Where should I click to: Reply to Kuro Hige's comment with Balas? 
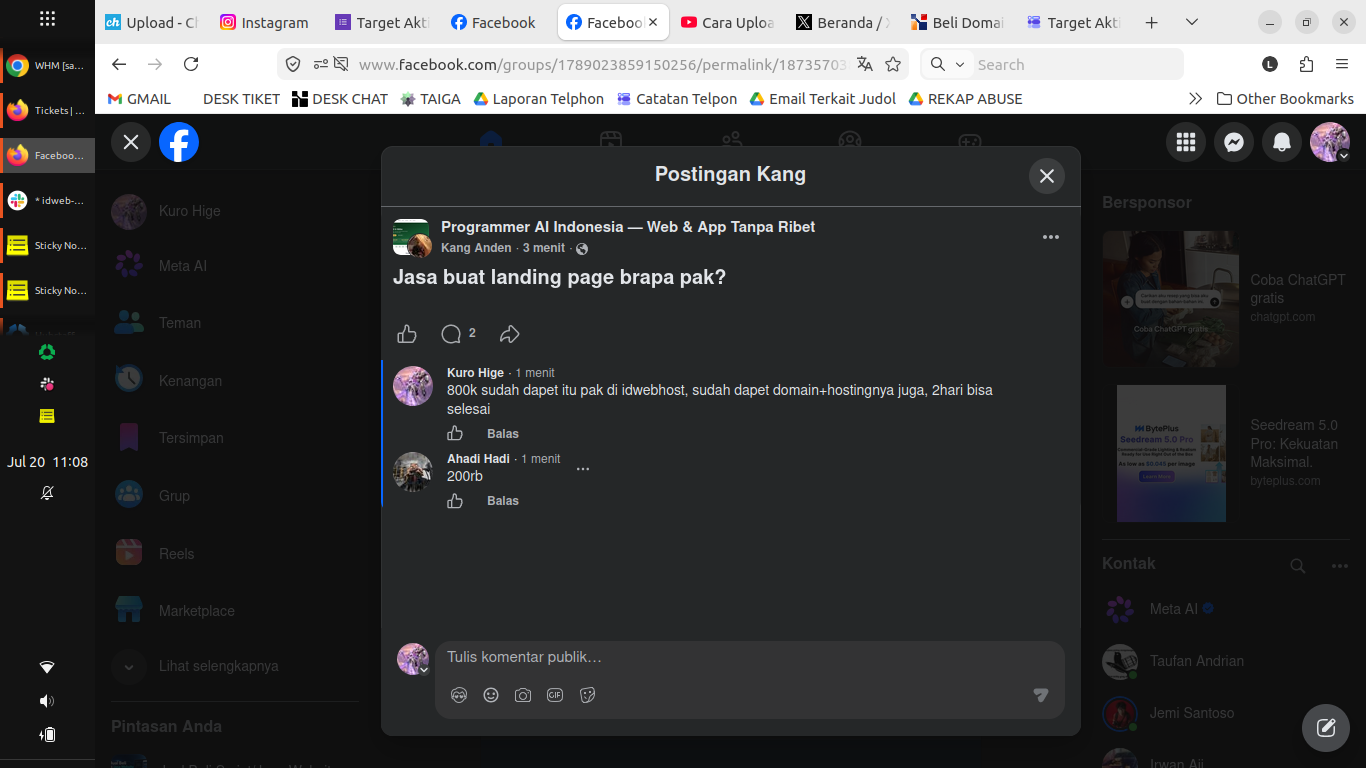(x=503, y=433)
